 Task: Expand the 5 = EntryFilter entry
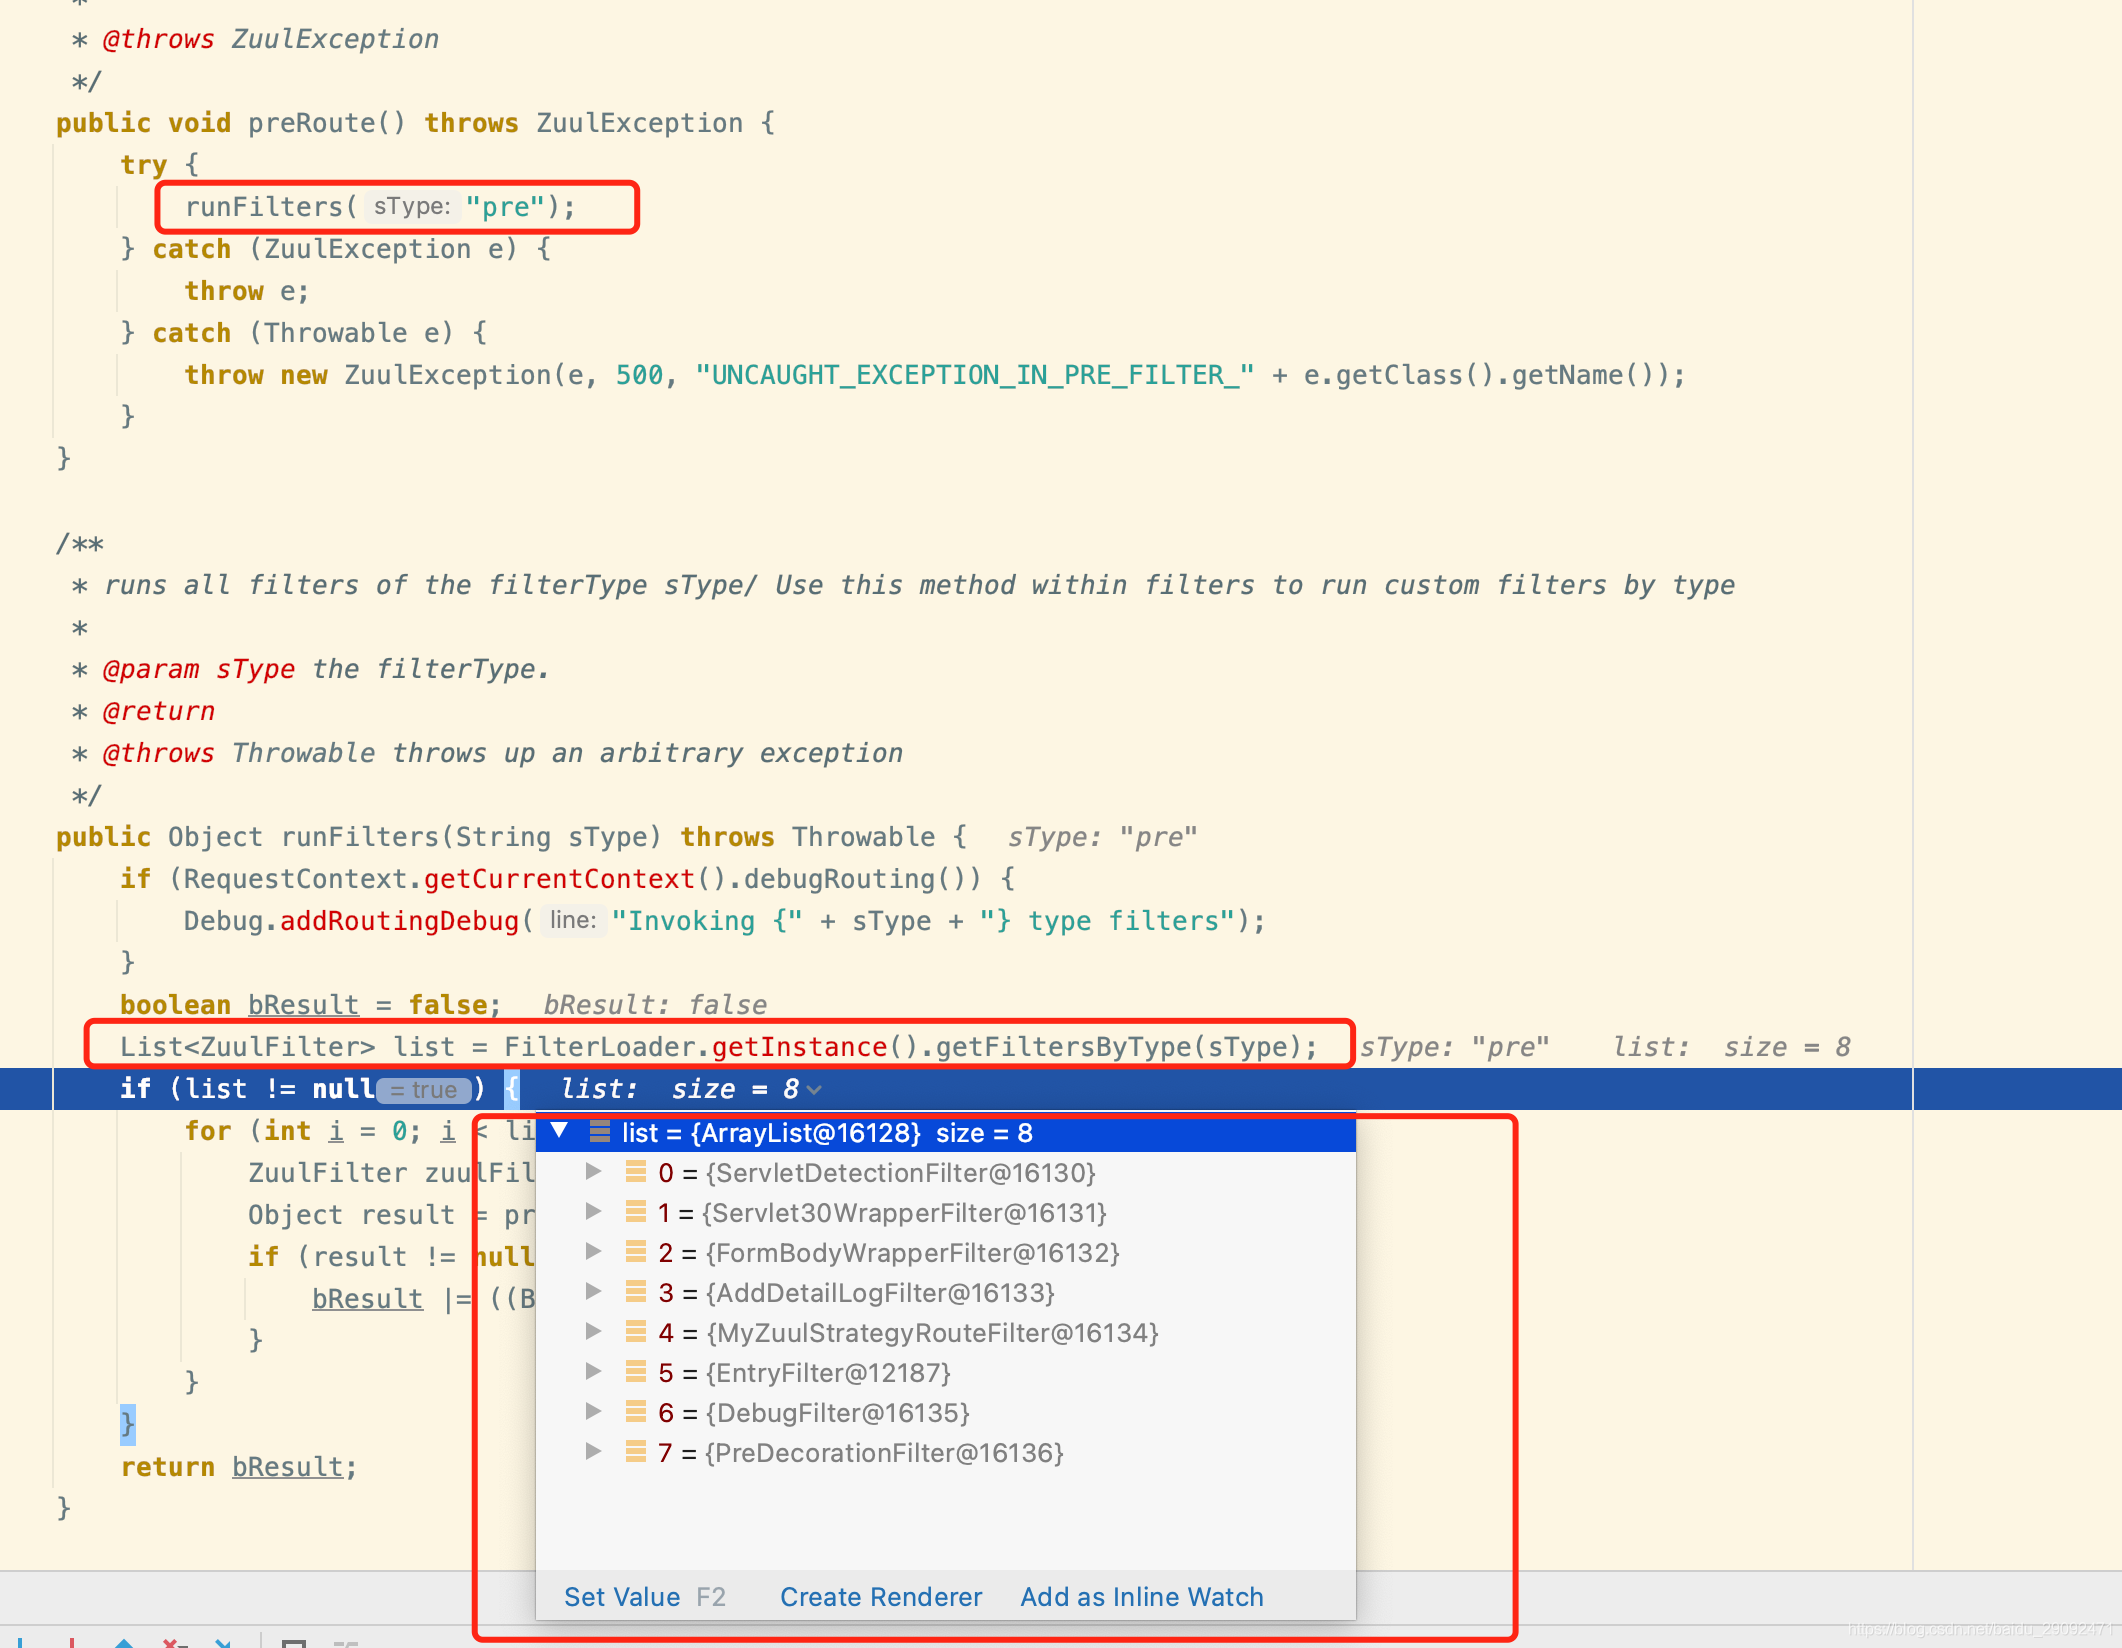point(593,1371)
